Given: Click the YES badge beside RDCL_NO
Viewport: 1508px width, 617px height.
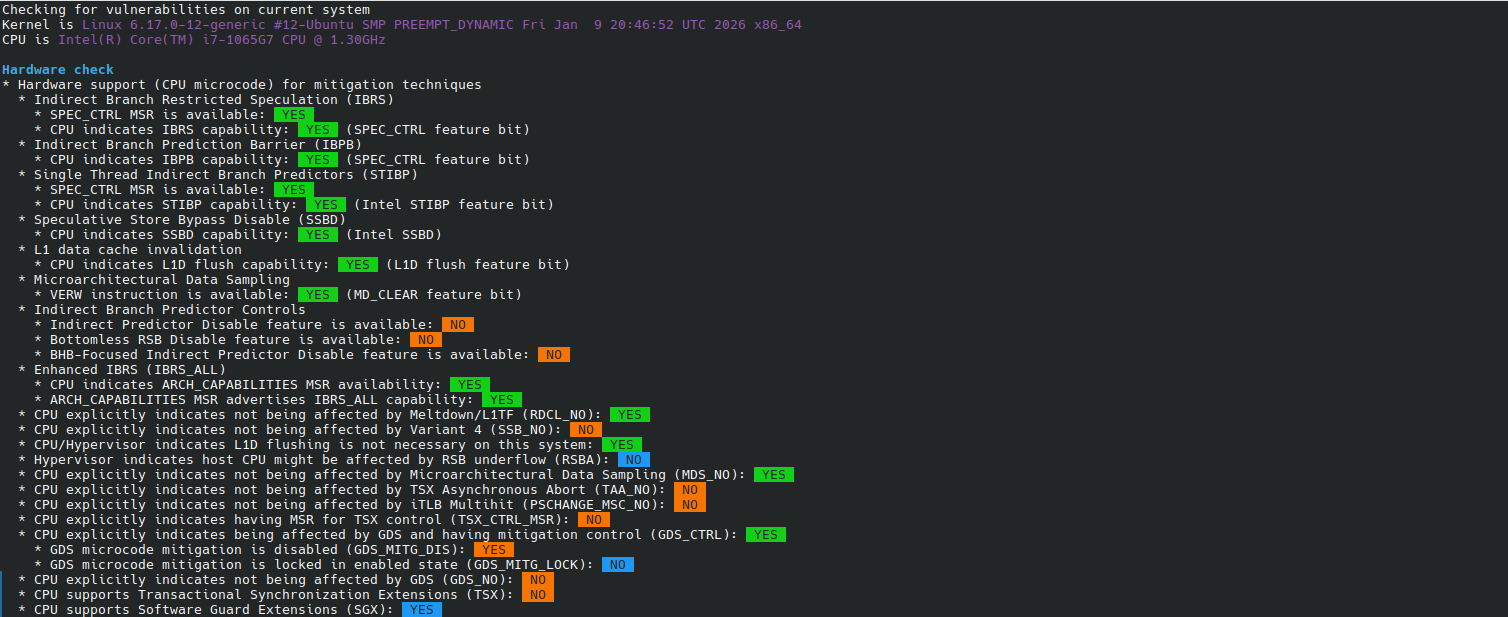Looking at the screenshot, I should (x=629, y=415).
